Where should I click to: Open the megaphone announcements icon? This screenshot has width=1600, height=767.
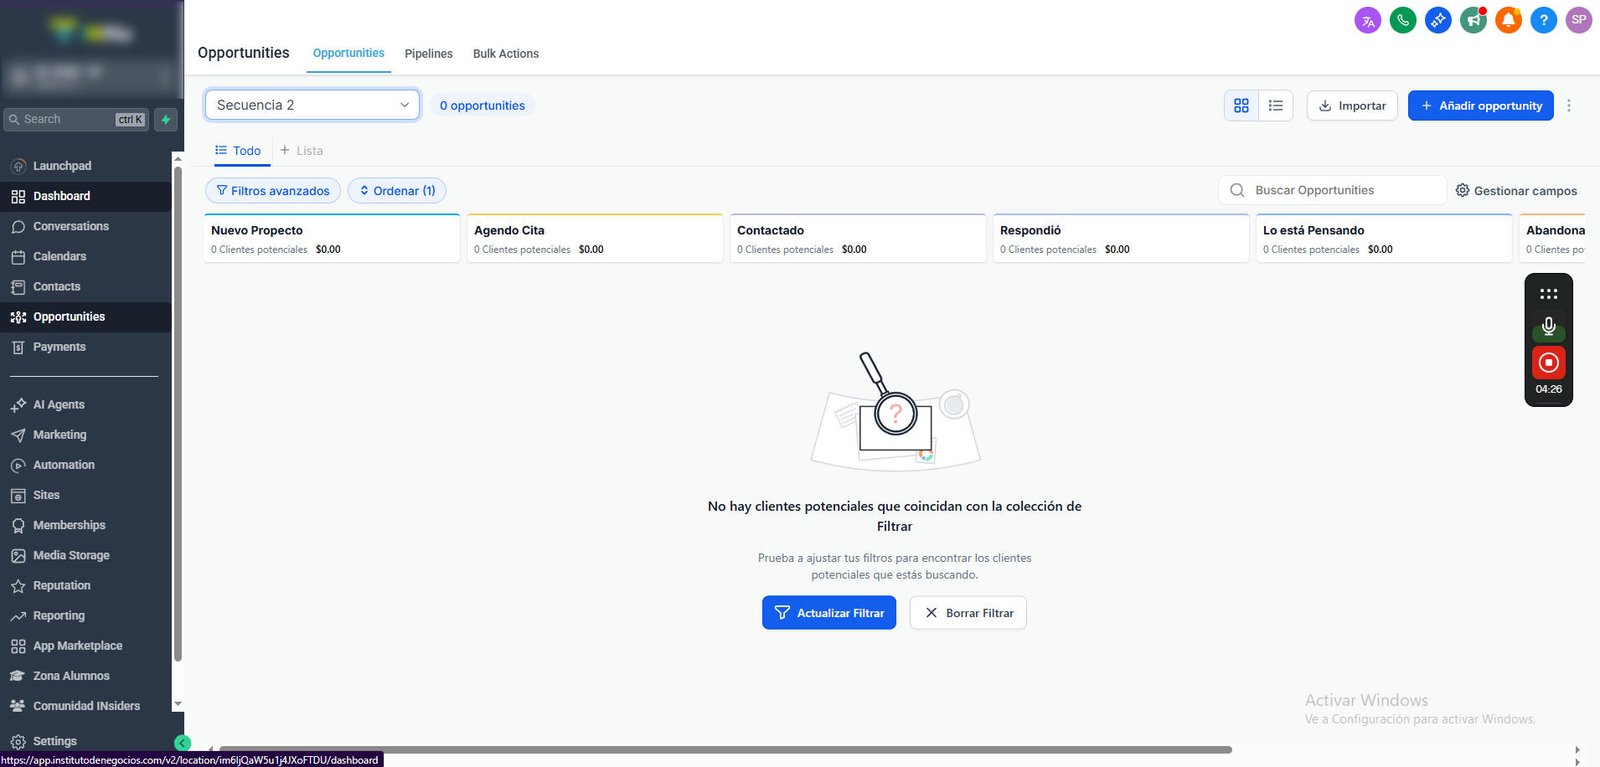pyautogui.click(x=1473, y=20)
